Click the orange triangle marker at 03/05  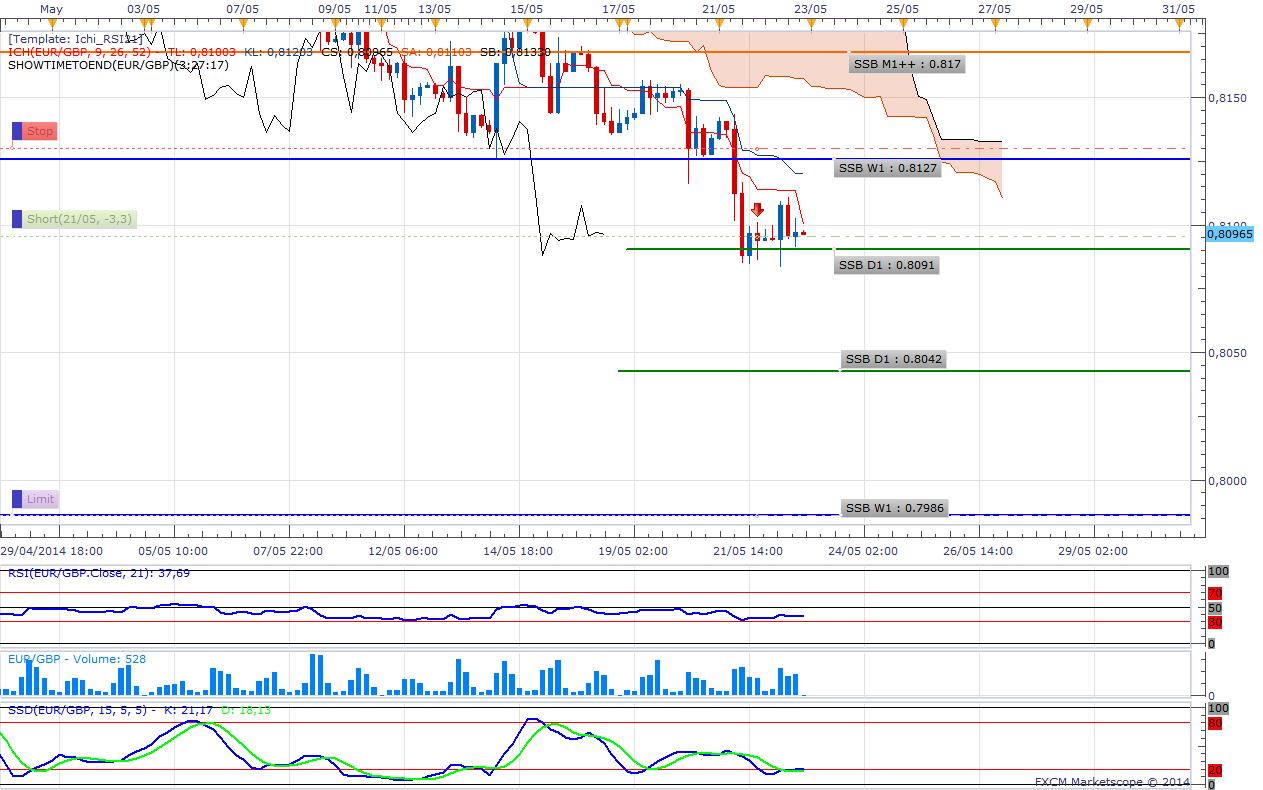144,20
